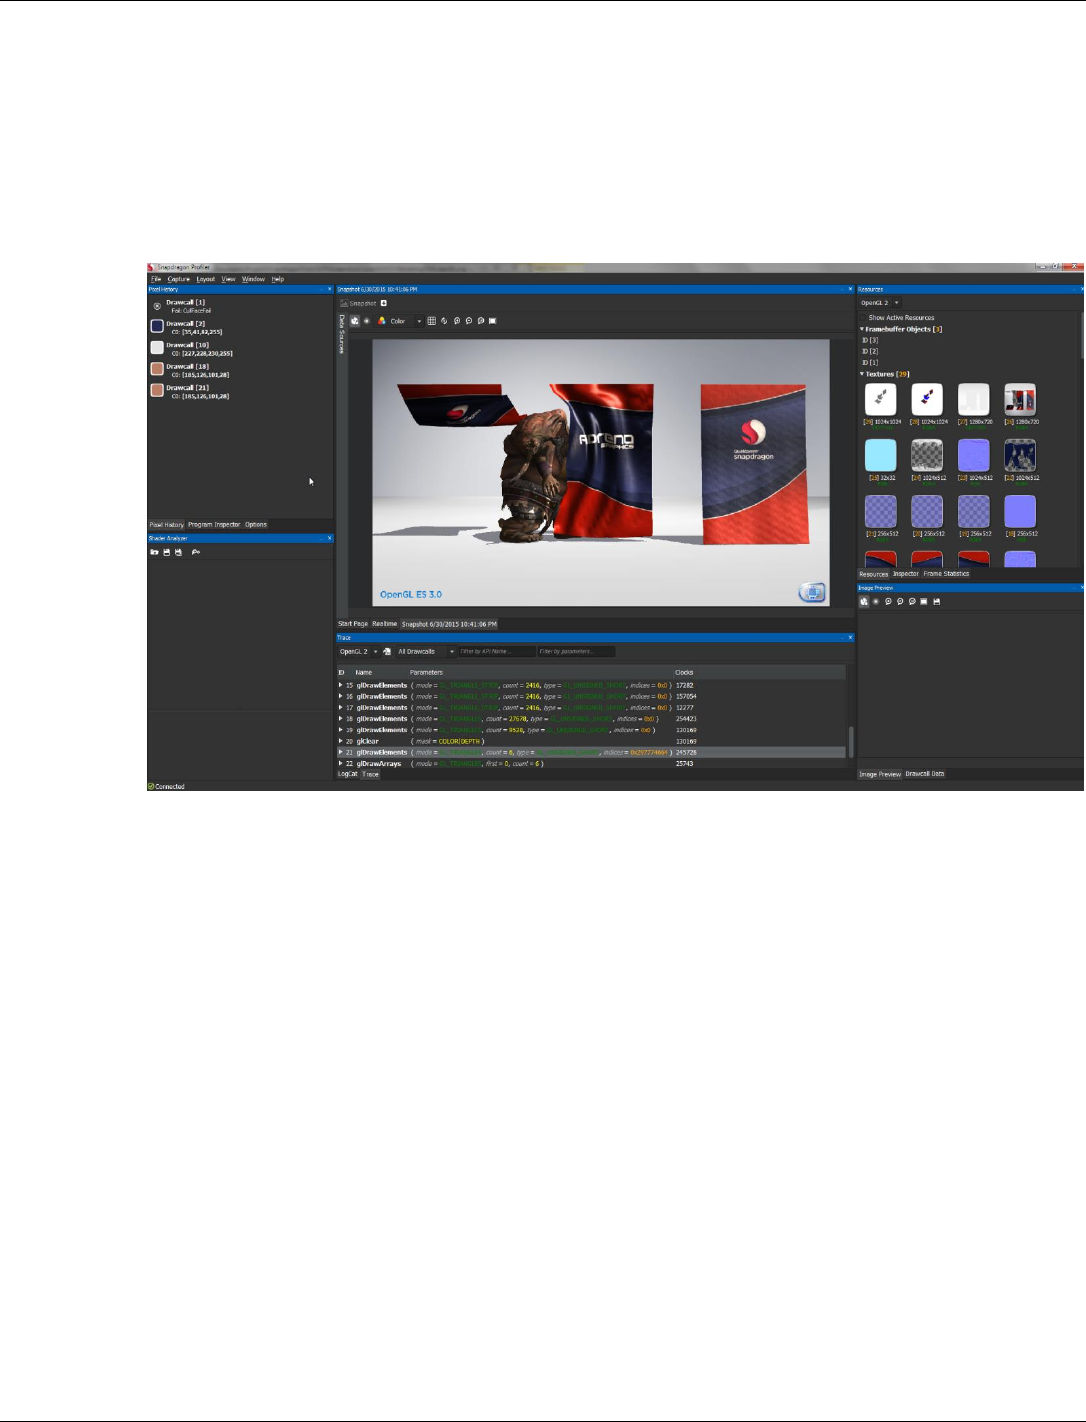Click the dark blue Drawcall [2] swatch
The image size is (1086, 1422).
(157, 326)
